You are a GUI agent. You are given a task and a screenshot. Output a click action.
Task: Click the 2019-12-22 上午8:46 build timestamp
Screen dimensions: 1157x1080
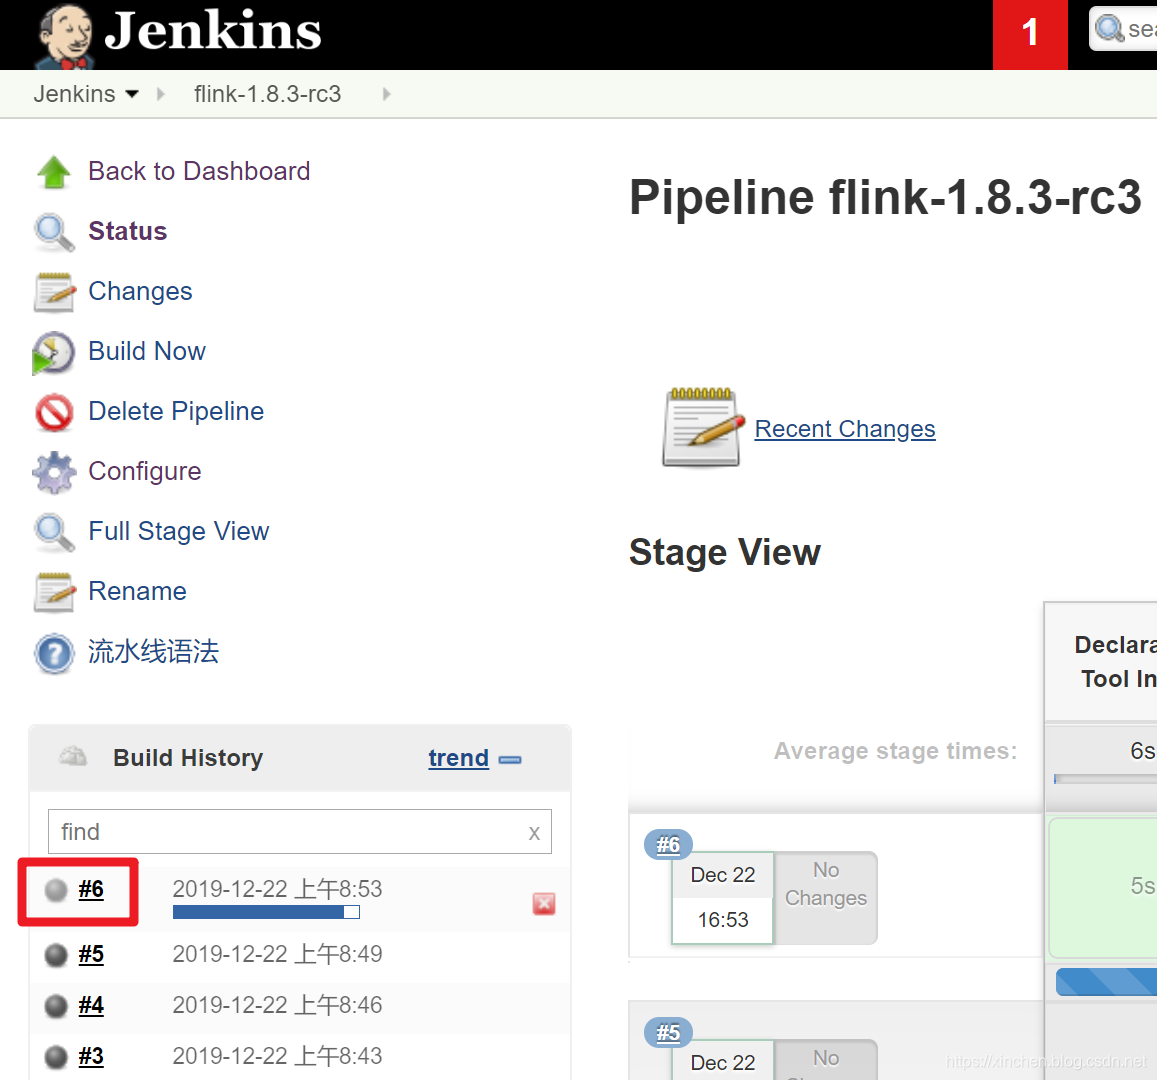pyautogui.click(x=277, y=1005)
